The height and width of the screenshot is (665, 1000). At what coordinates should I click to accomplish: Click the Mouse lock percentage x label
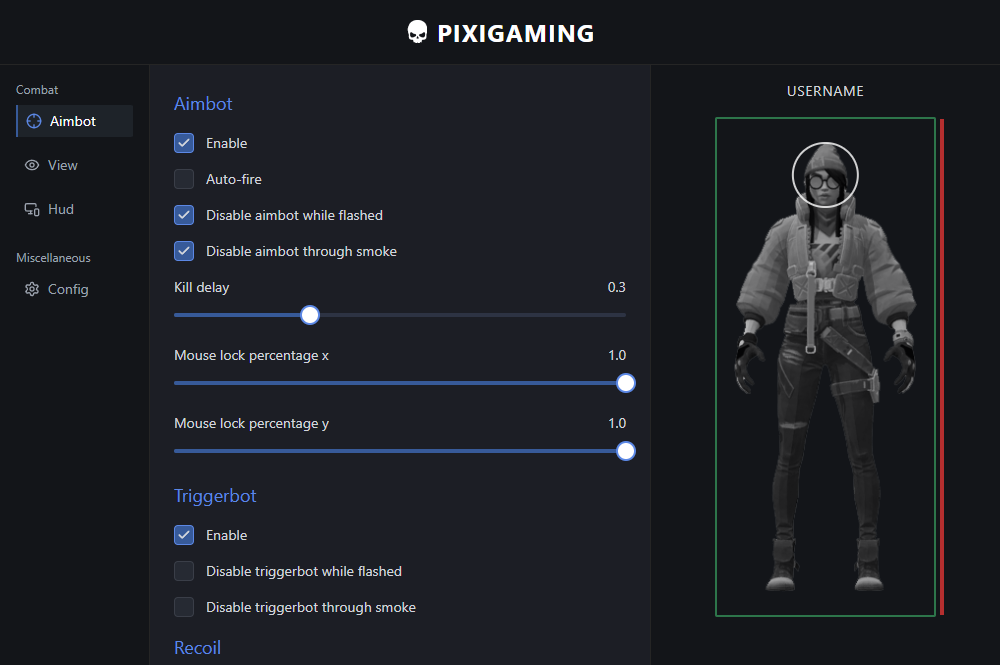click(x=251, y=356)
